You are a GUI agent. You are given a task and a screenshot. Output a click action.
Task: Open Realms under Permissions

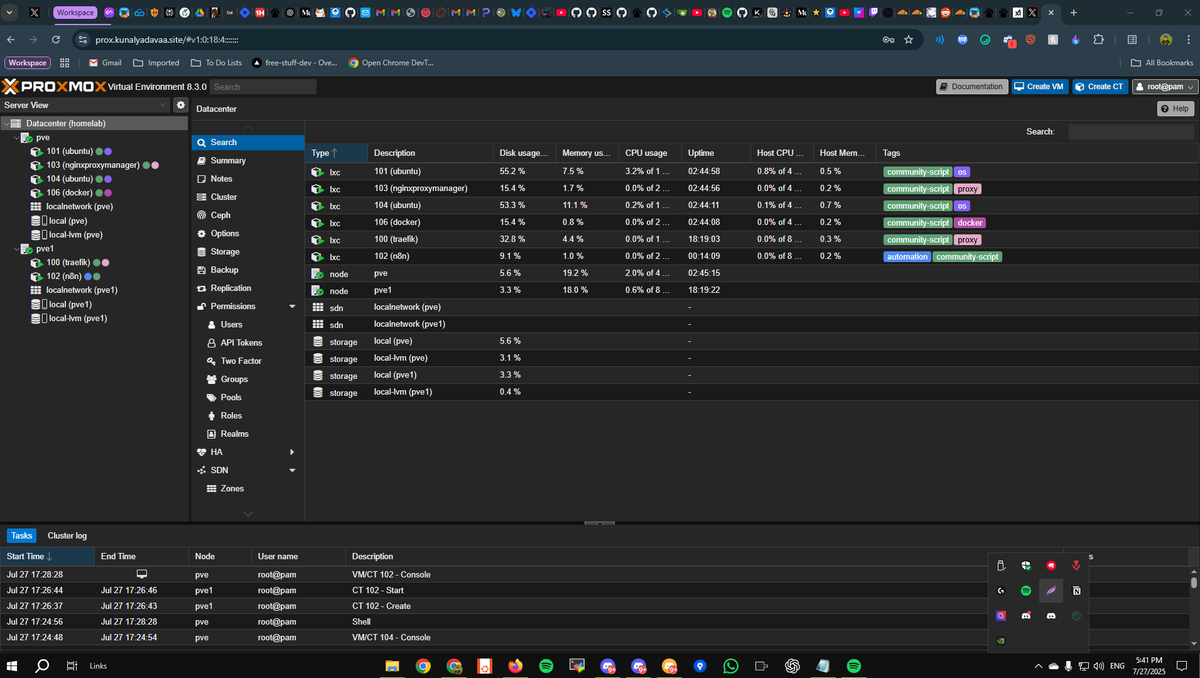(248, 434)
